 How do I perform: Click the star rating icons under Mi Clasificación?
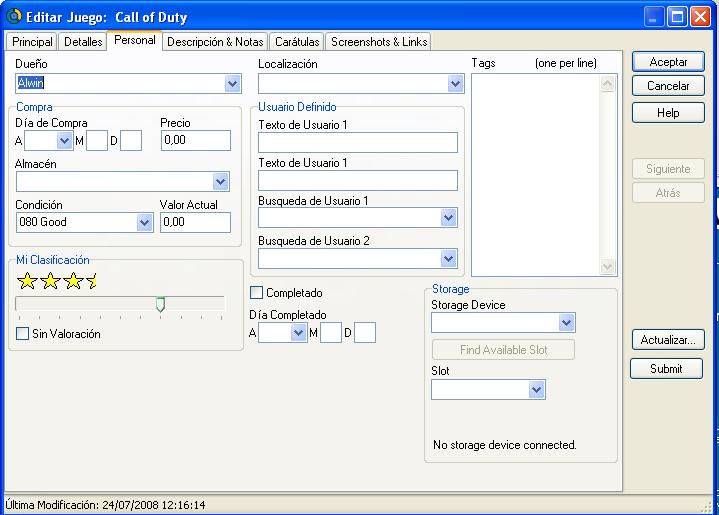click(x=57, y=281)
